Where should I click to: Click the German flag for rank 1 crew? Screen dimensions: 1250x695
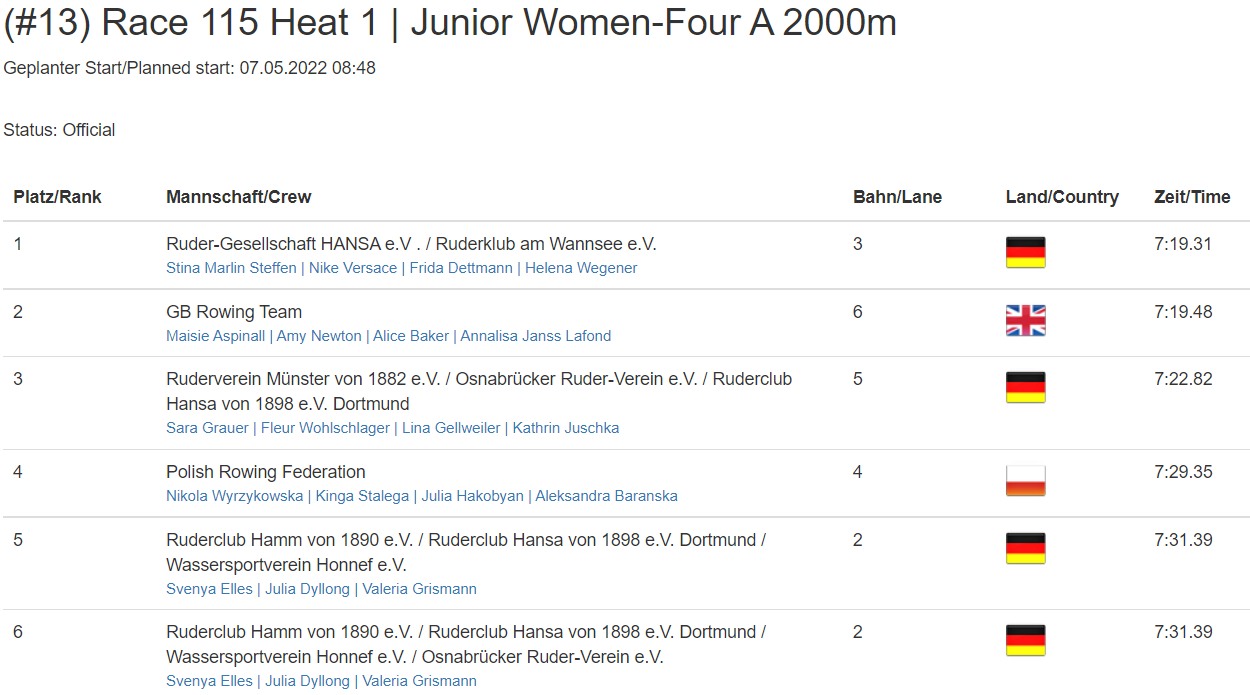[1025, 252]
